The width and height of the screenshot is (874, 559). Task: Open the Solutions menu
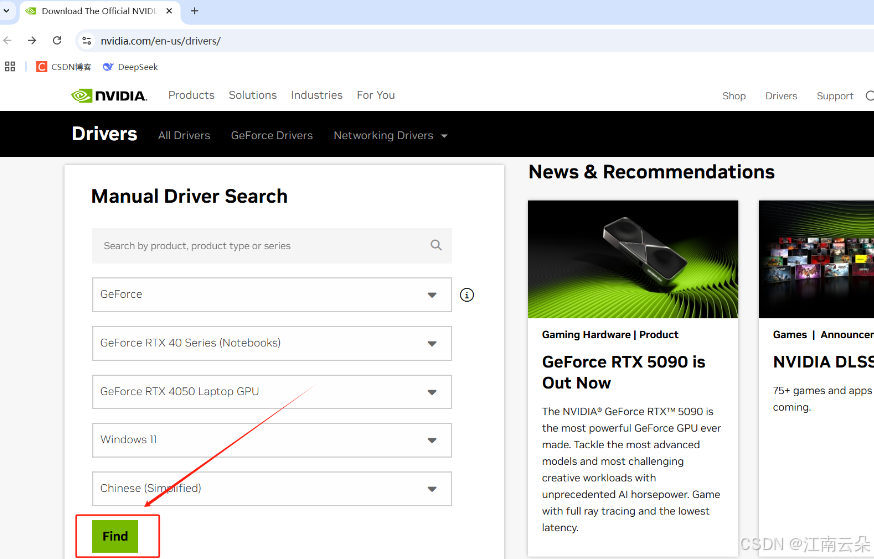[253, 95]
